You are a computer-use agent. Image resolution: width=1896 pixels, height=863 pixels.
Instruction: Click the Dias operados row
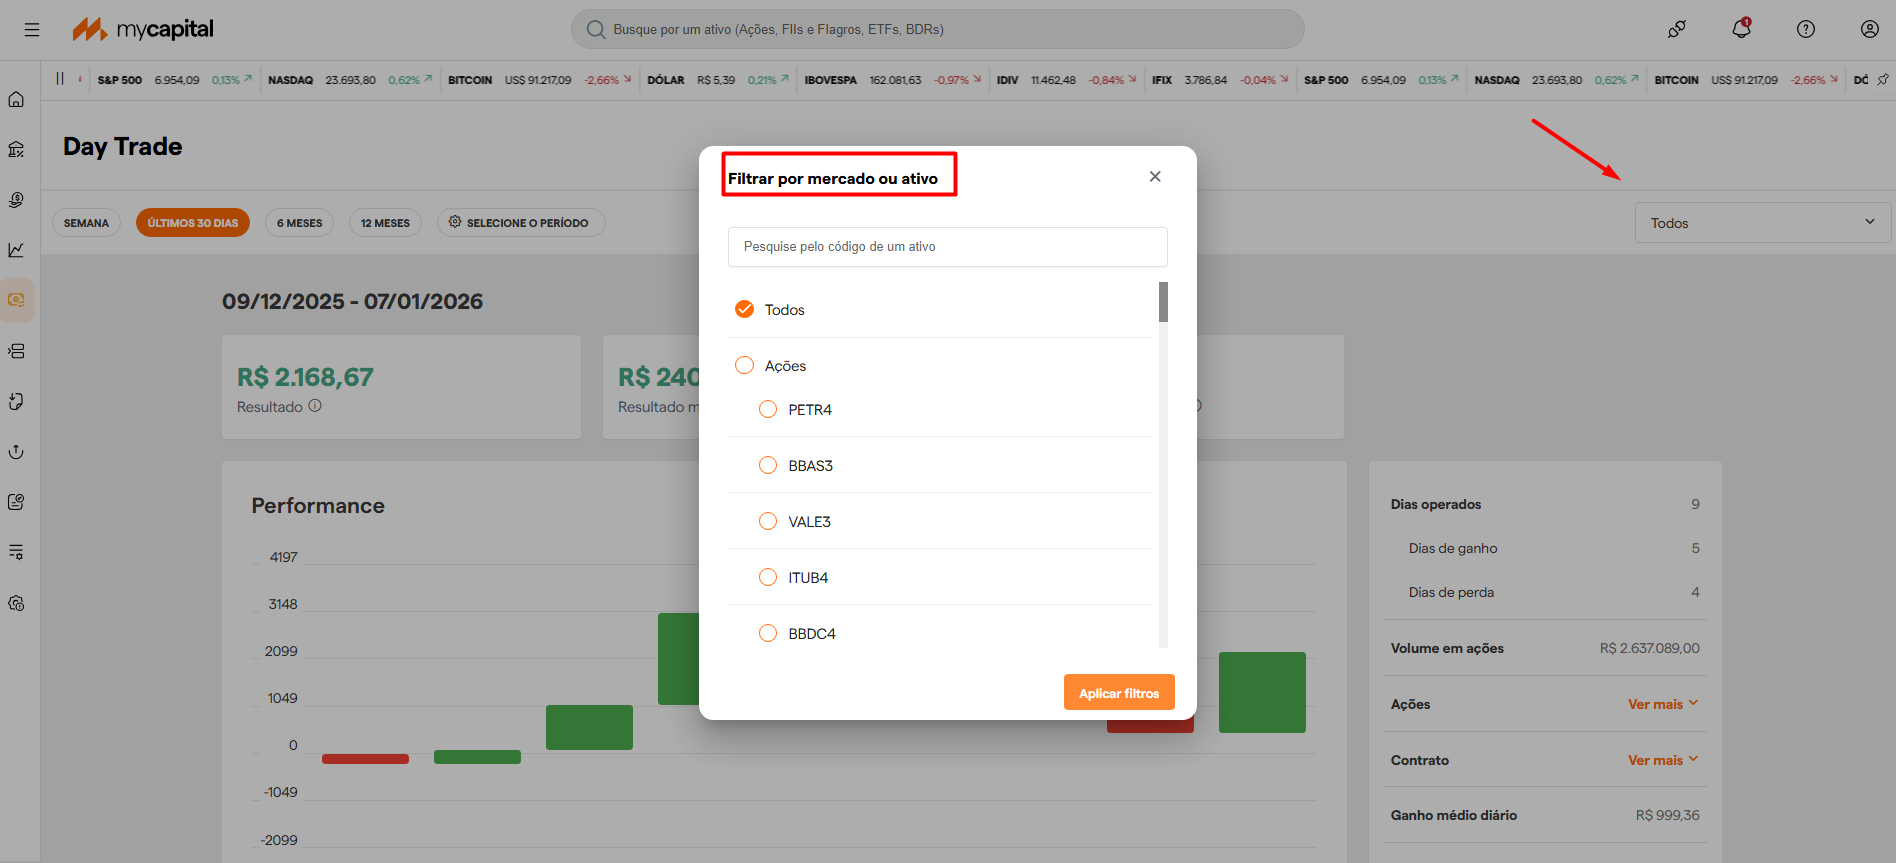[1545, 504]
